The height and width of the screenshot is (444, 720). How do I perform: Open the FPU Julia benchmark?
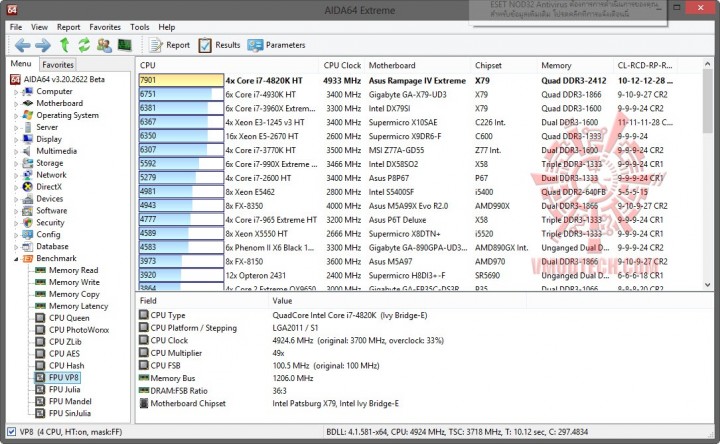(x=58, y=389)
